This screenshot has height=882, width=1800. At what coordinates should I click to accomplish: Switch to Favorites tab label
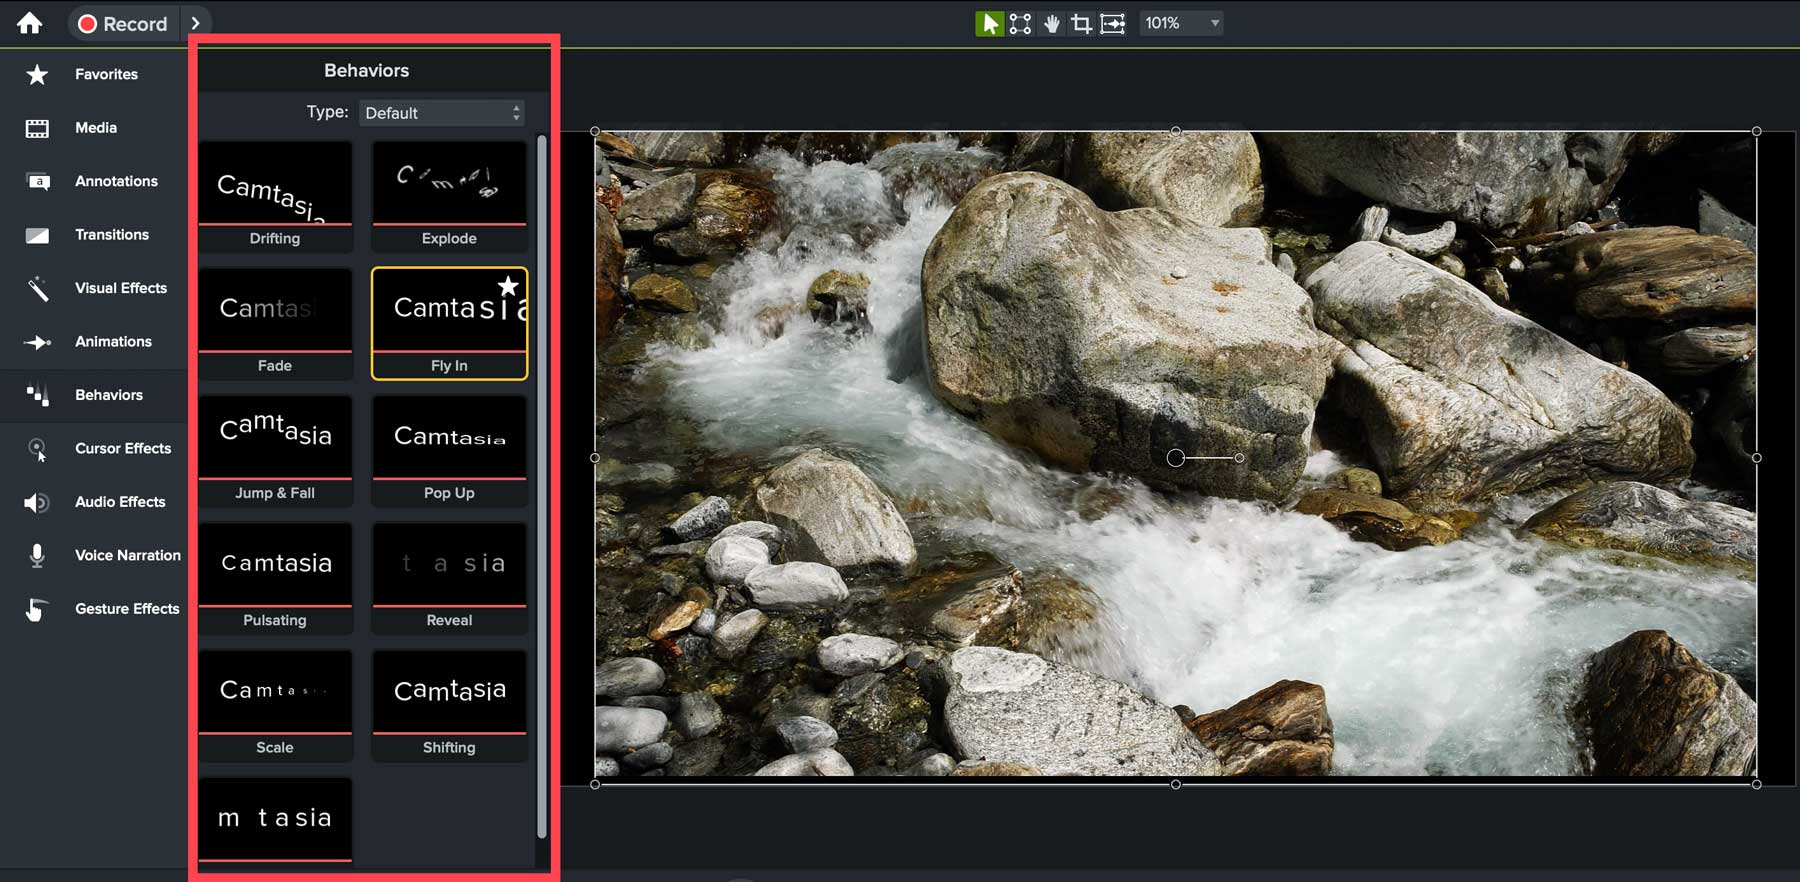tap(106, 74)
